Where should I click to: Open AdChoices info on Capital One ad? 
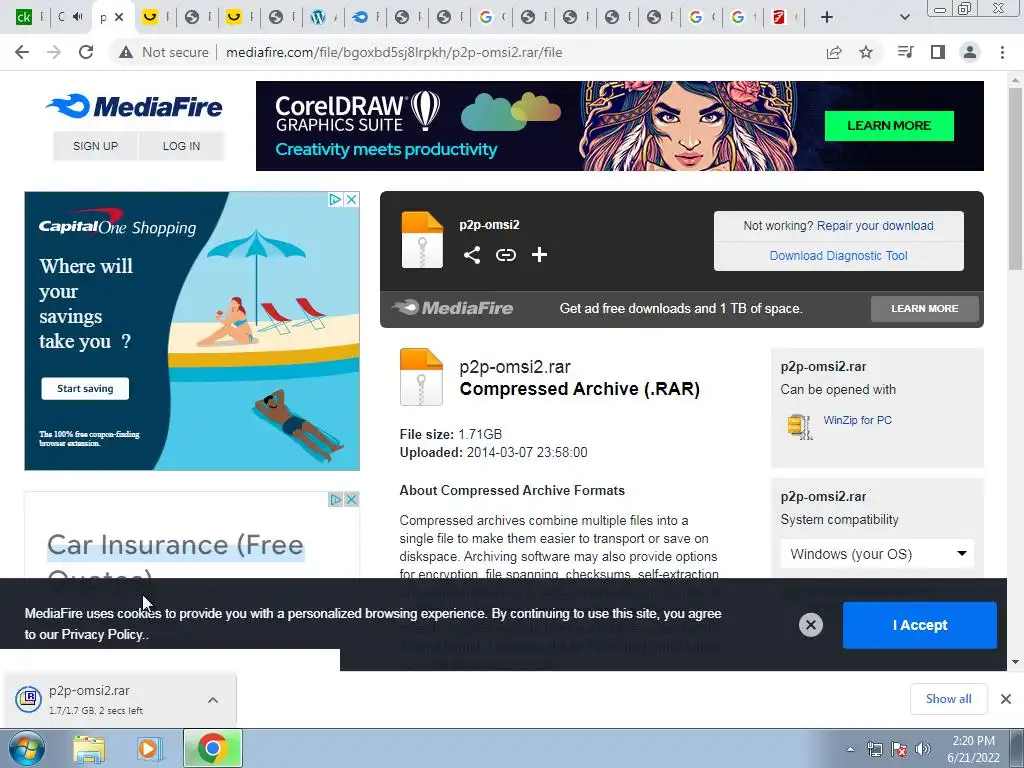pyautogui.click(x=335, y=199)
